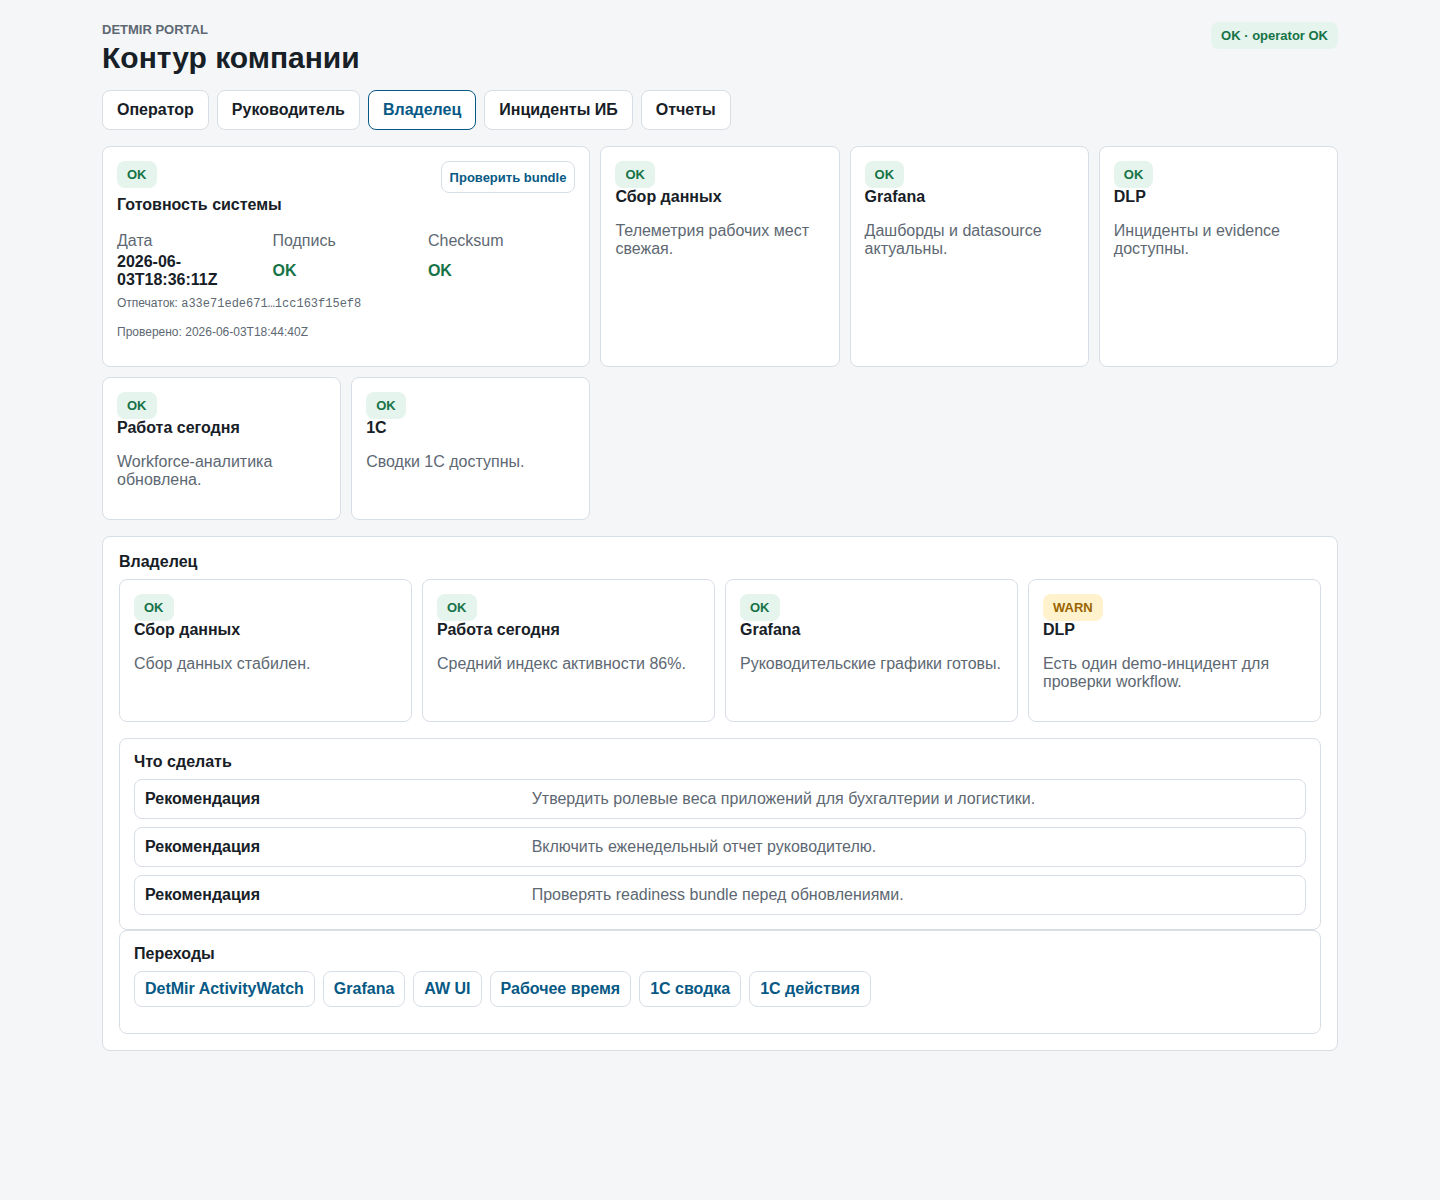Click 'Дашборды и datasource актуальны.' text
This screenshot has height=1200, width=1440.
coord(953,240)
